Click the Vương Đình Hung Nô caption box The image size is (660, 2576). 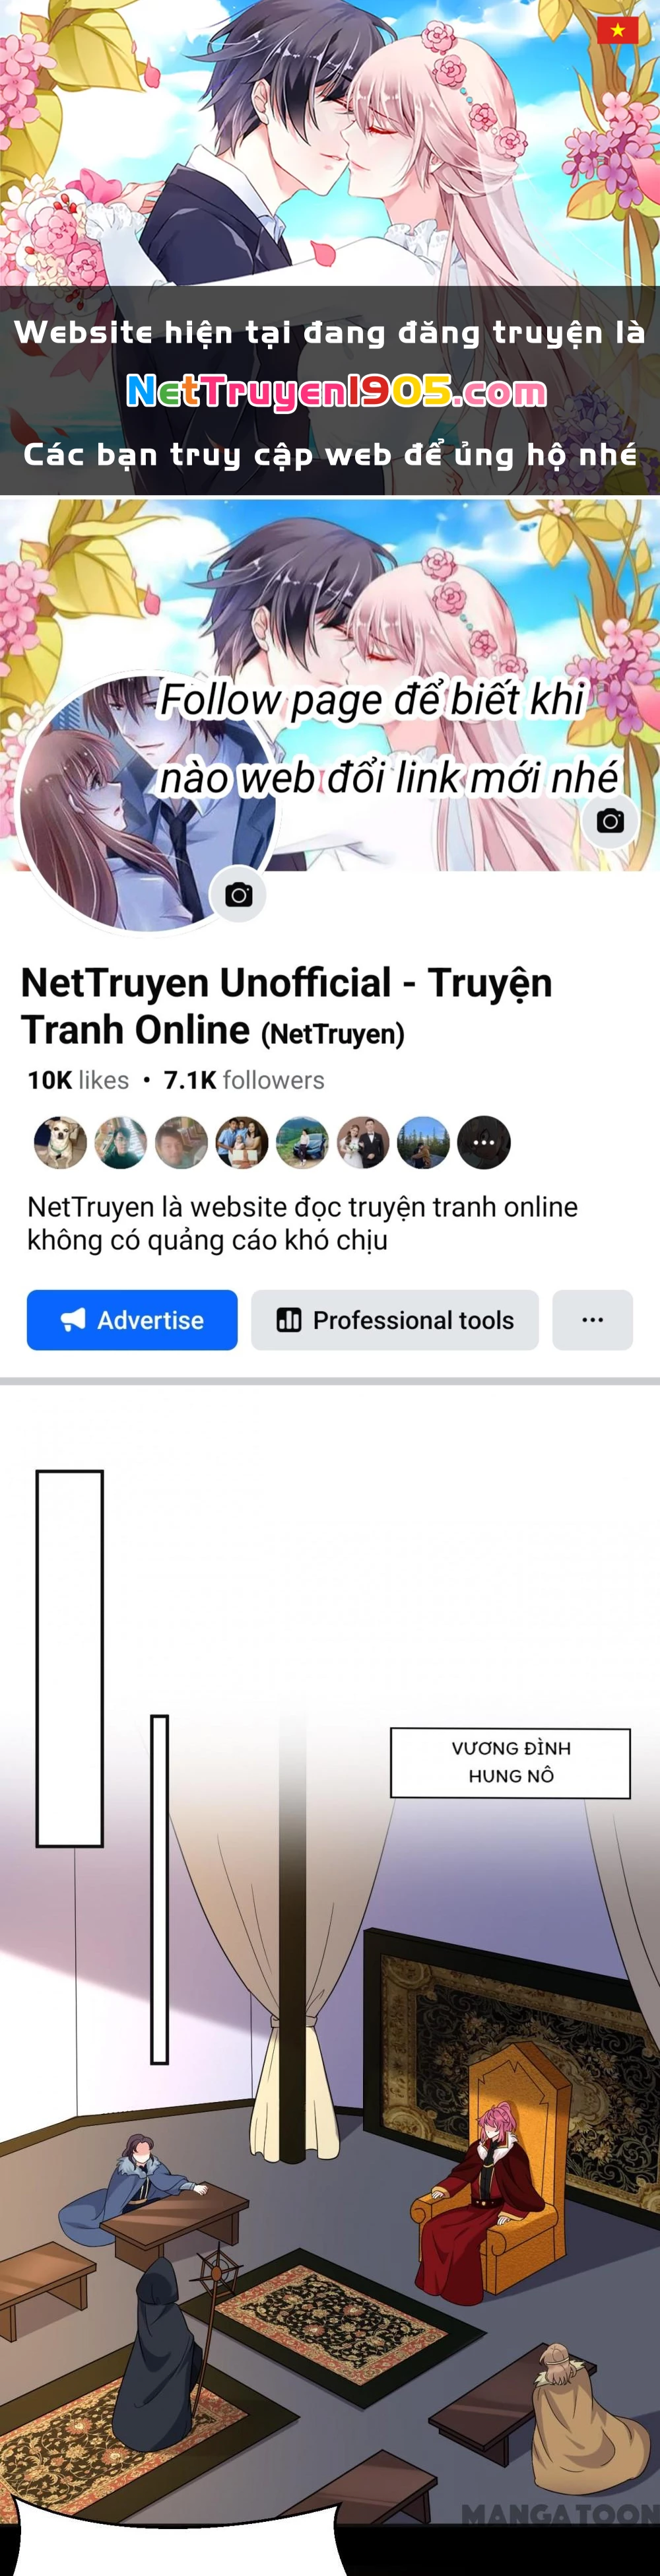point(510,1762)
